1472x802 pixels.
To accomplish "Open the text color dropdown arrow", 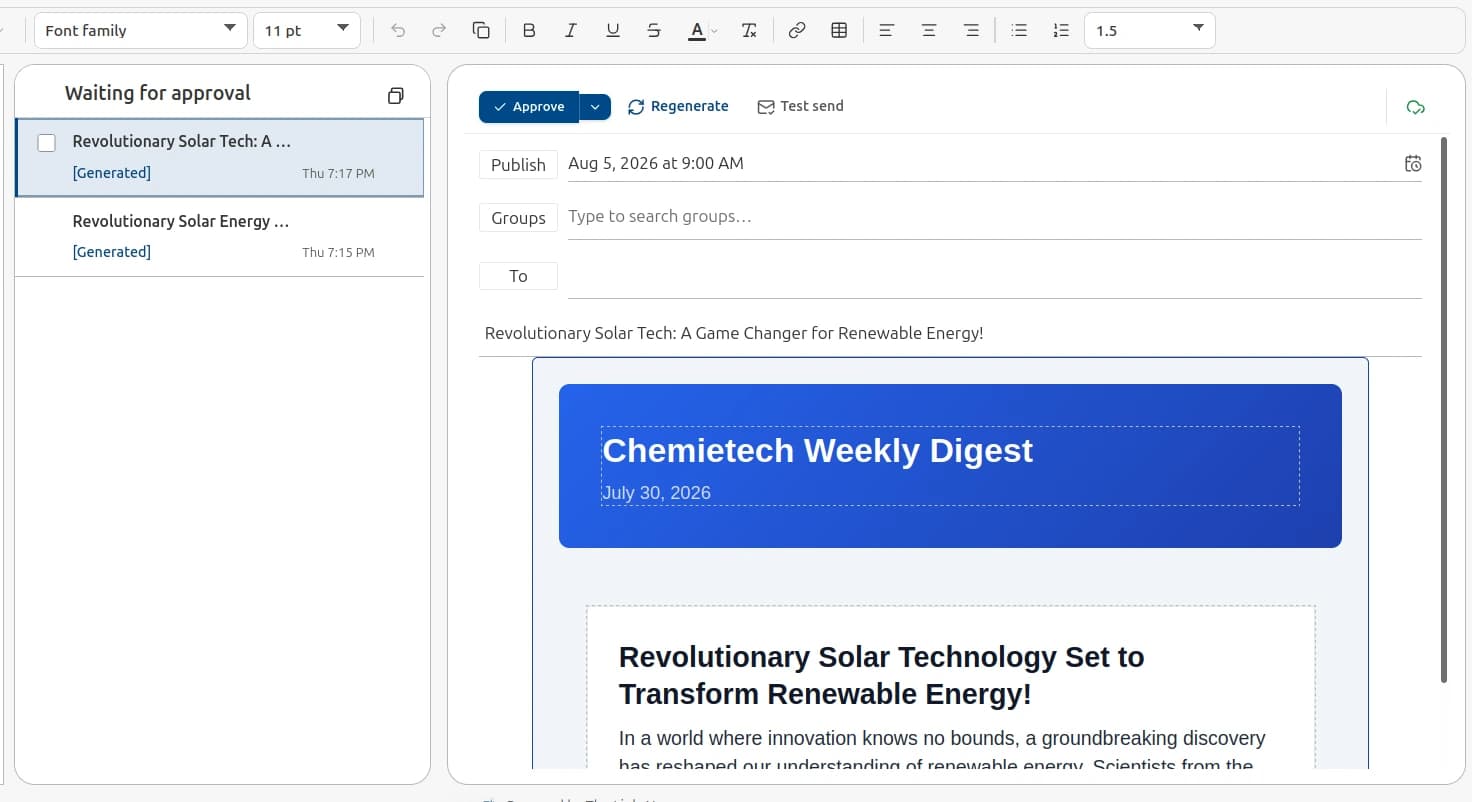I will pyautogui.click(x=714, y=31).
